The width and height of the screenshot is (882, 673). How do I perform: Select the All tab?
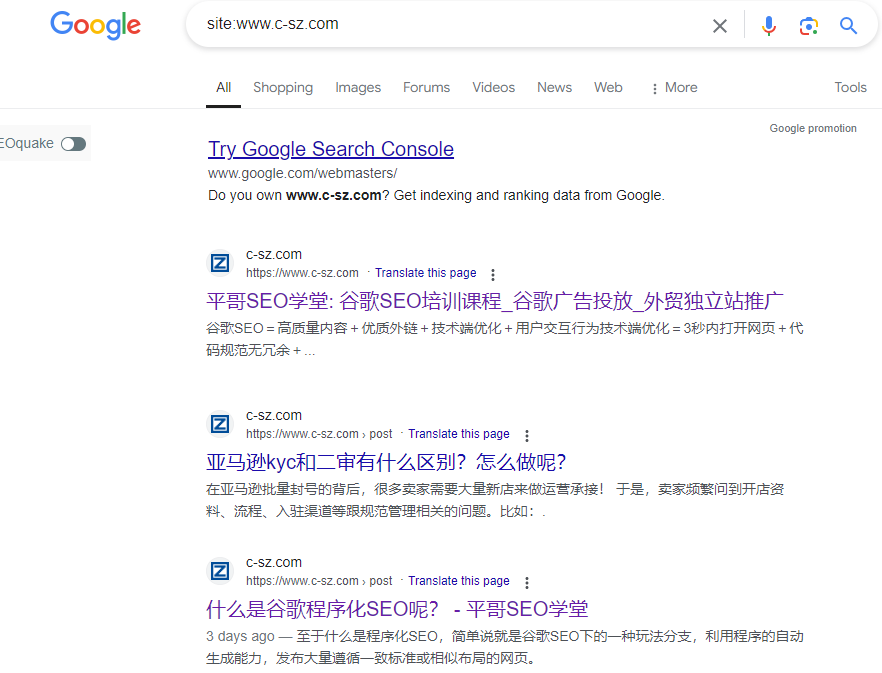coord(223,88)
